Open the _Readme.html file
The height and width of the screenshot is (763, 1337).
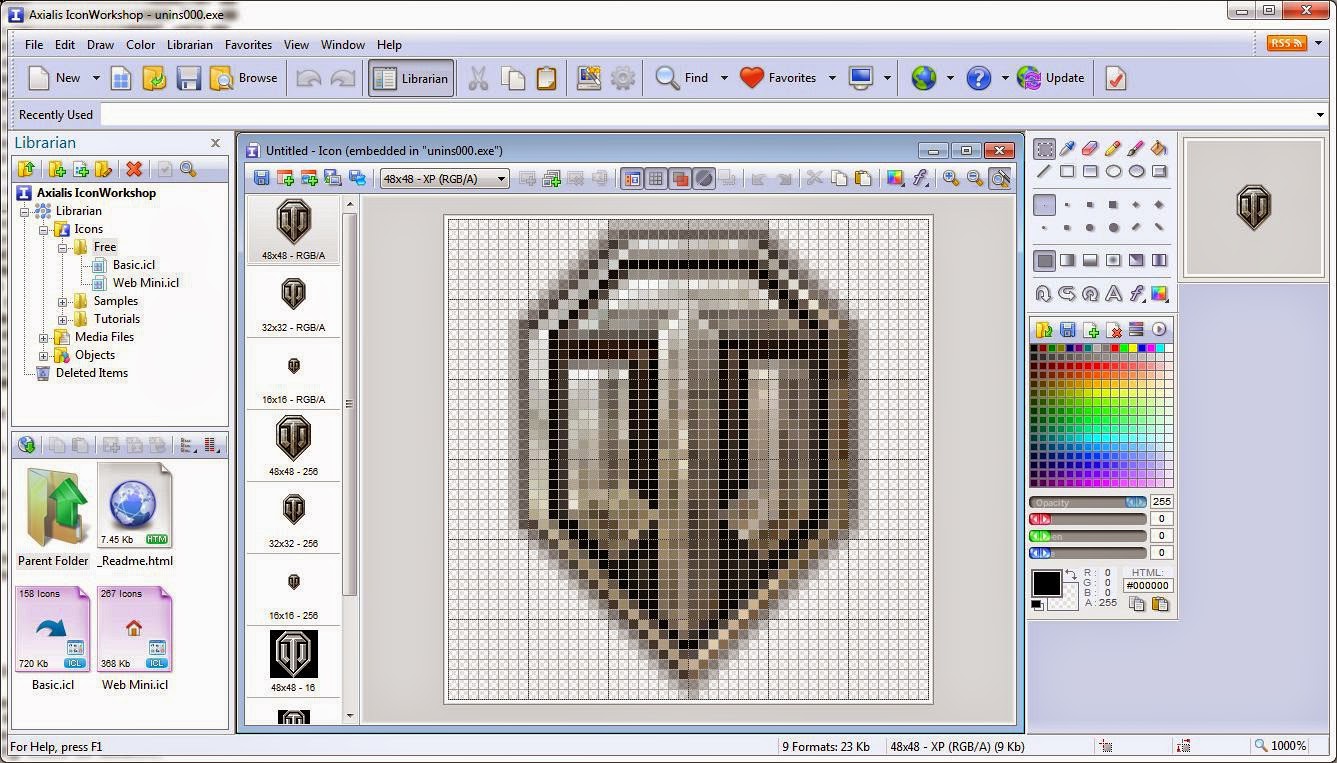[x=135, y=505]
